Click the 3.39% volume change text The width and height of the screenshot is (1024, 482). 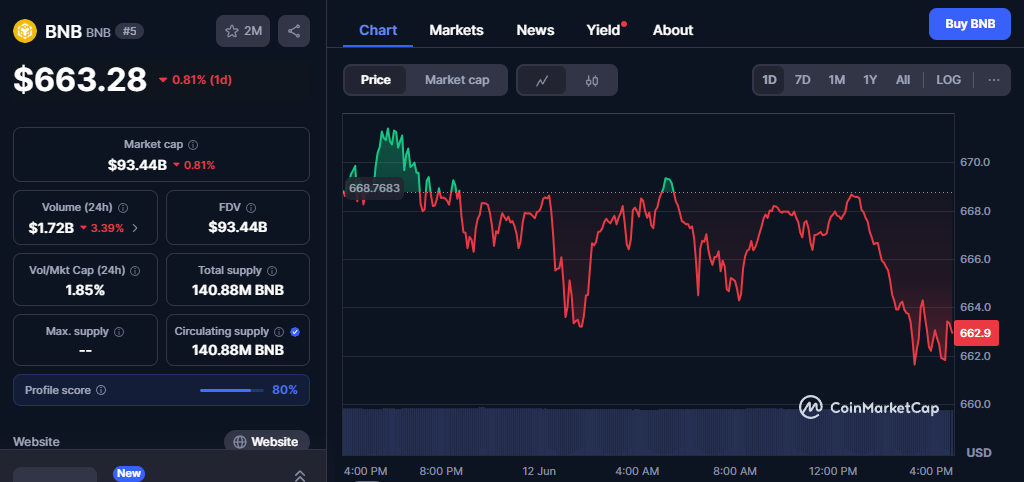(x=107, y=228)
